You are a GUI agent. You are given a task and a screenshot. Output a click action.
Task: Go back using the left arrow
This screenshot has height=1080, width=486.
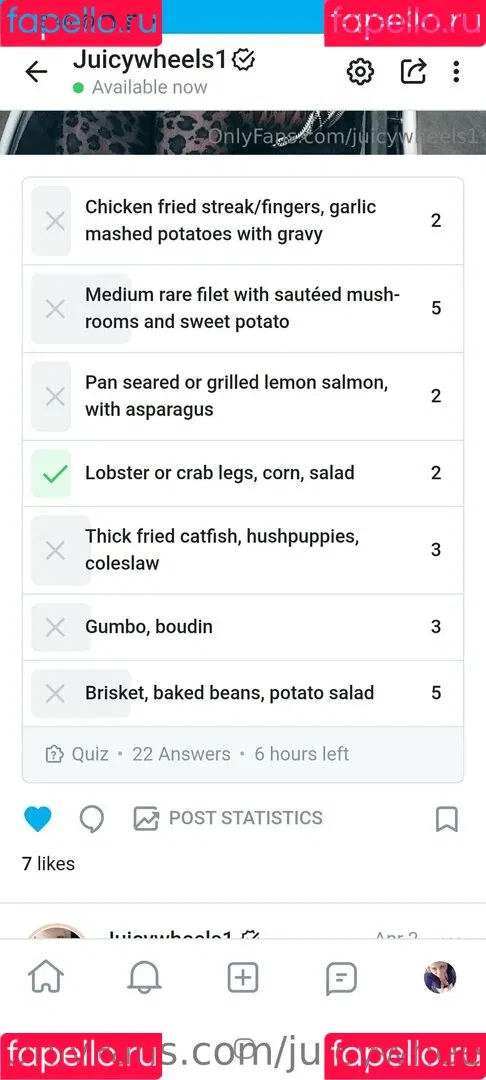36,72
